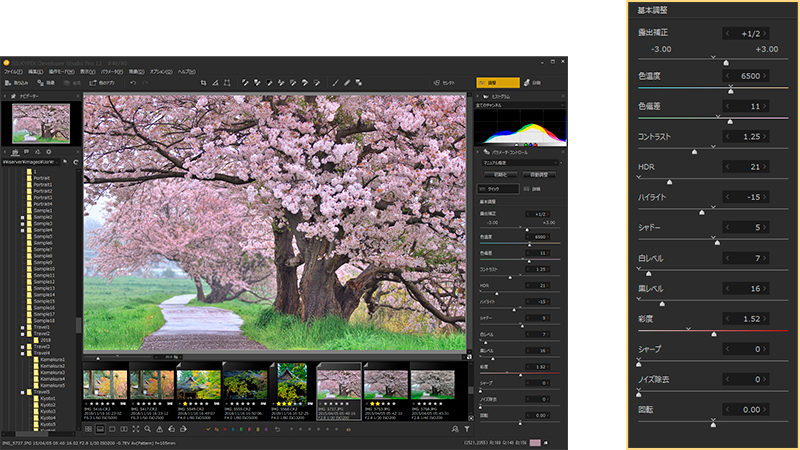The width and height of the screenshot is (800, 450).
Task: Click the parent folder icon beside path
Action: pos(65,162)
